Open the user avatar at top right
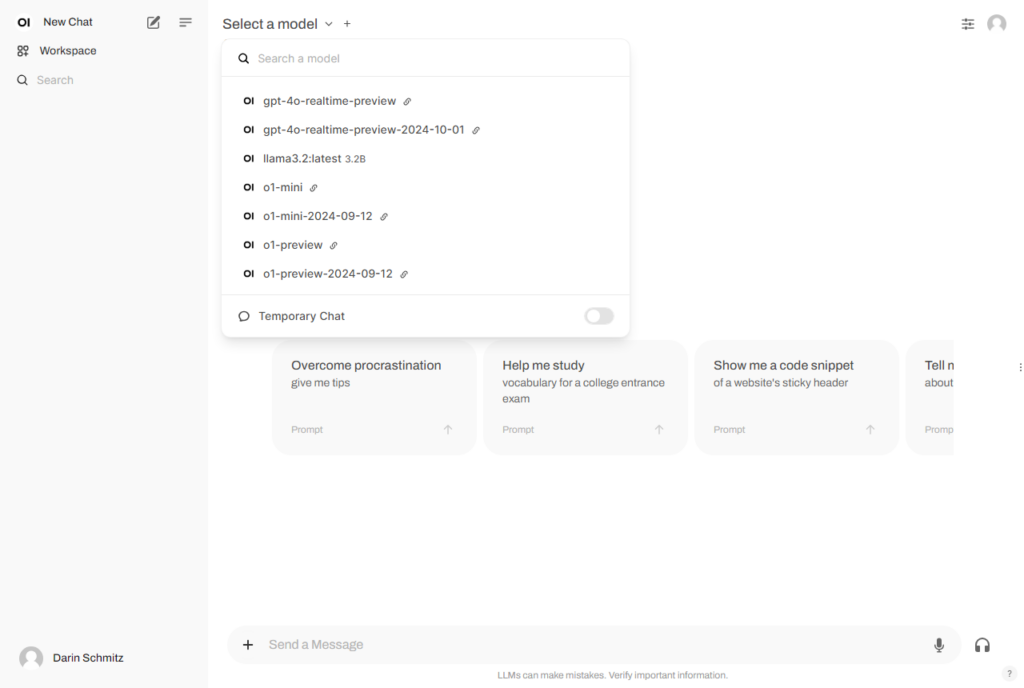This screenshot has height=688, width=1024. click(997, 23)
